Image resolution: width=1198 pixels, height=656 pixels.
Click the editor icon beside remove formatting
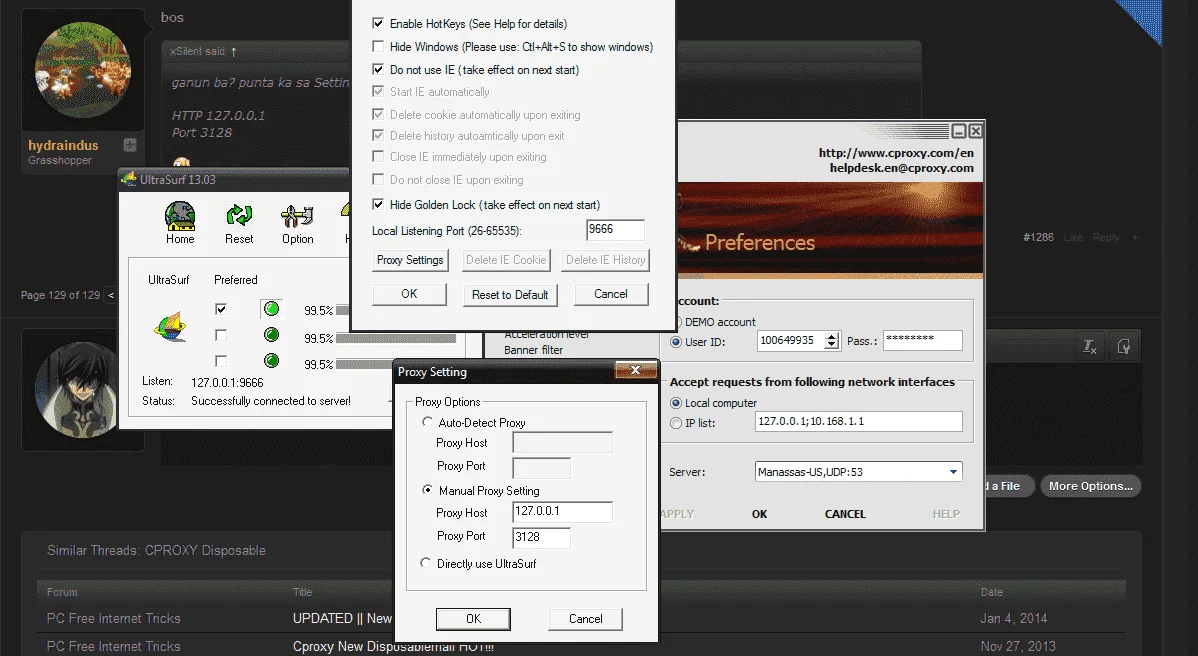pos(1123,347)
